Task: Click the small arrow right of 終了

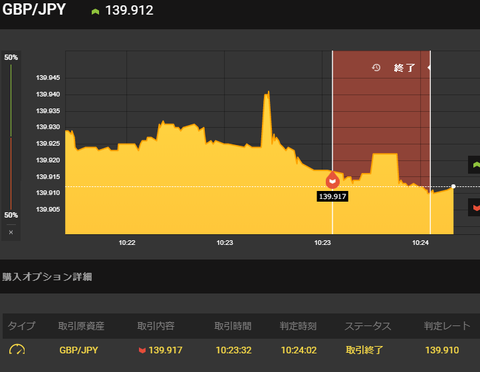Action: [429, 68]
